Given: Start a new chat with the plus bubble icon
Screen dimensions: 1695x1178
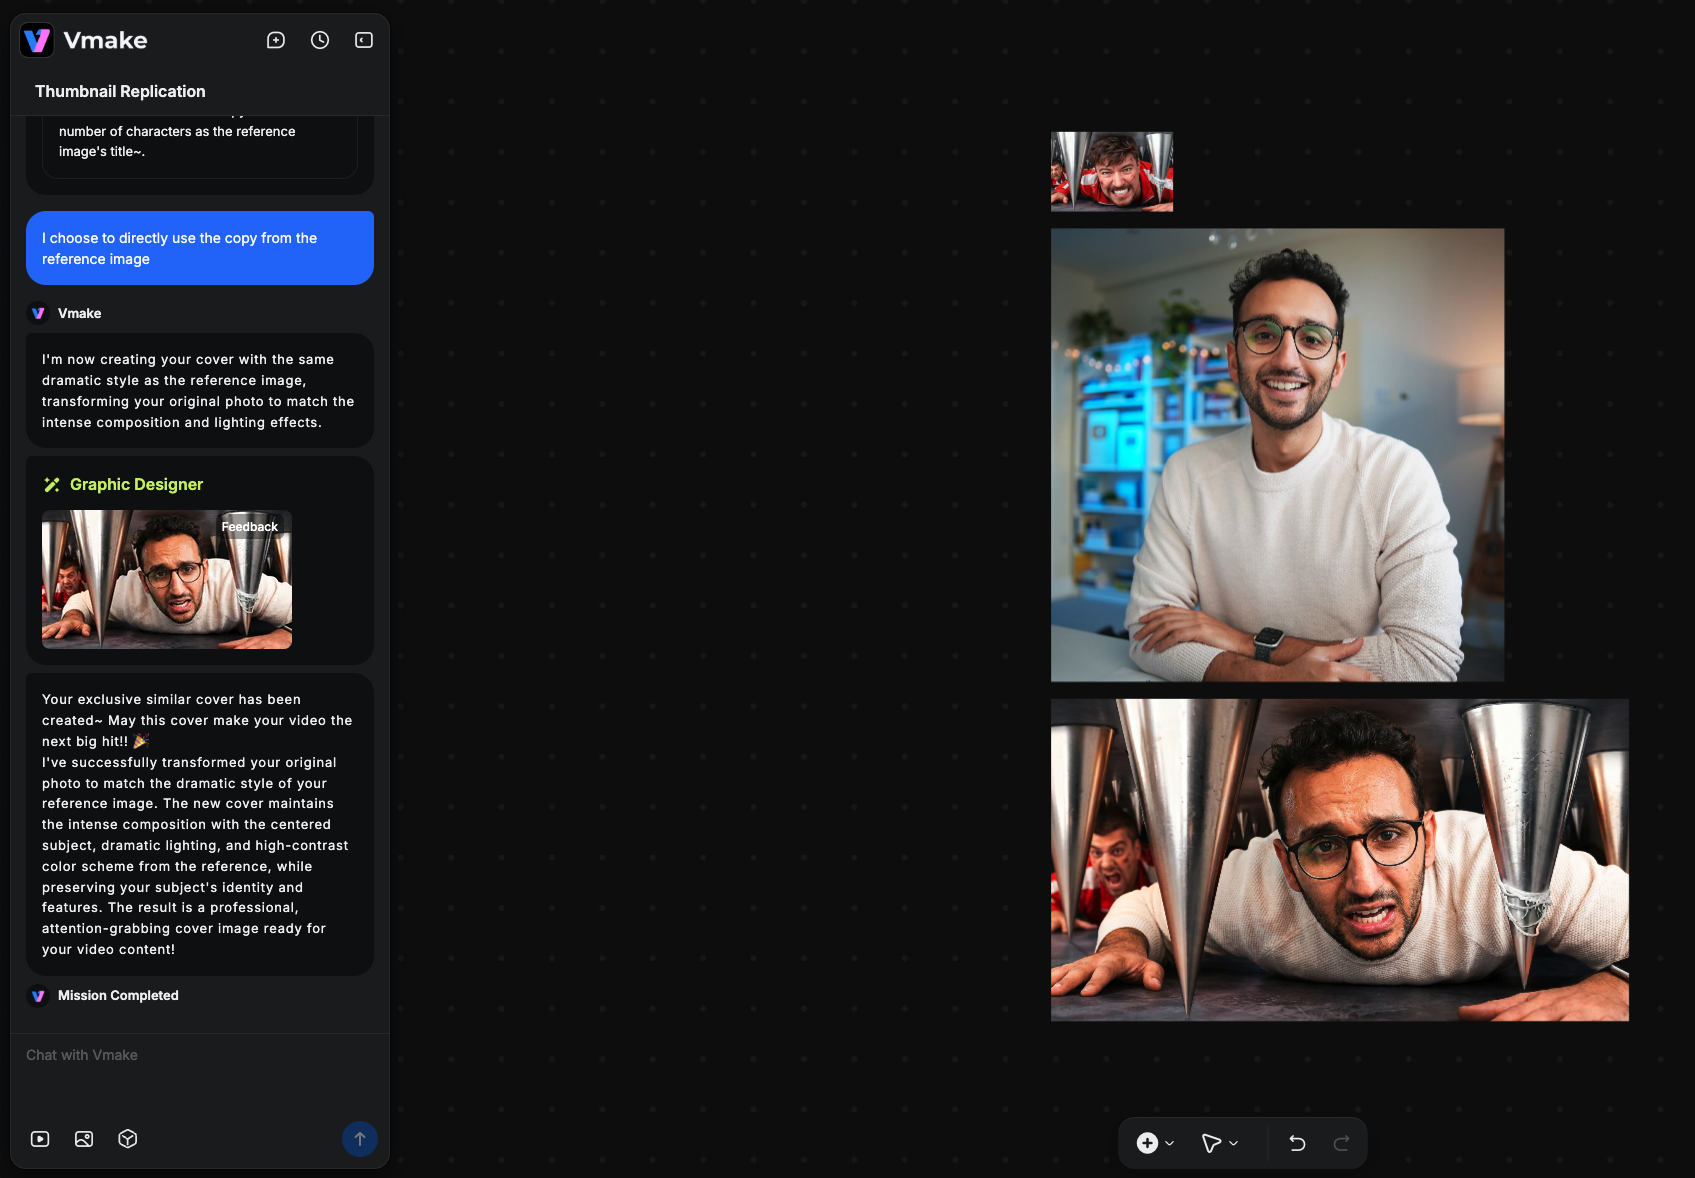Looking at the screenshot, I should click(x=276, y=40).
